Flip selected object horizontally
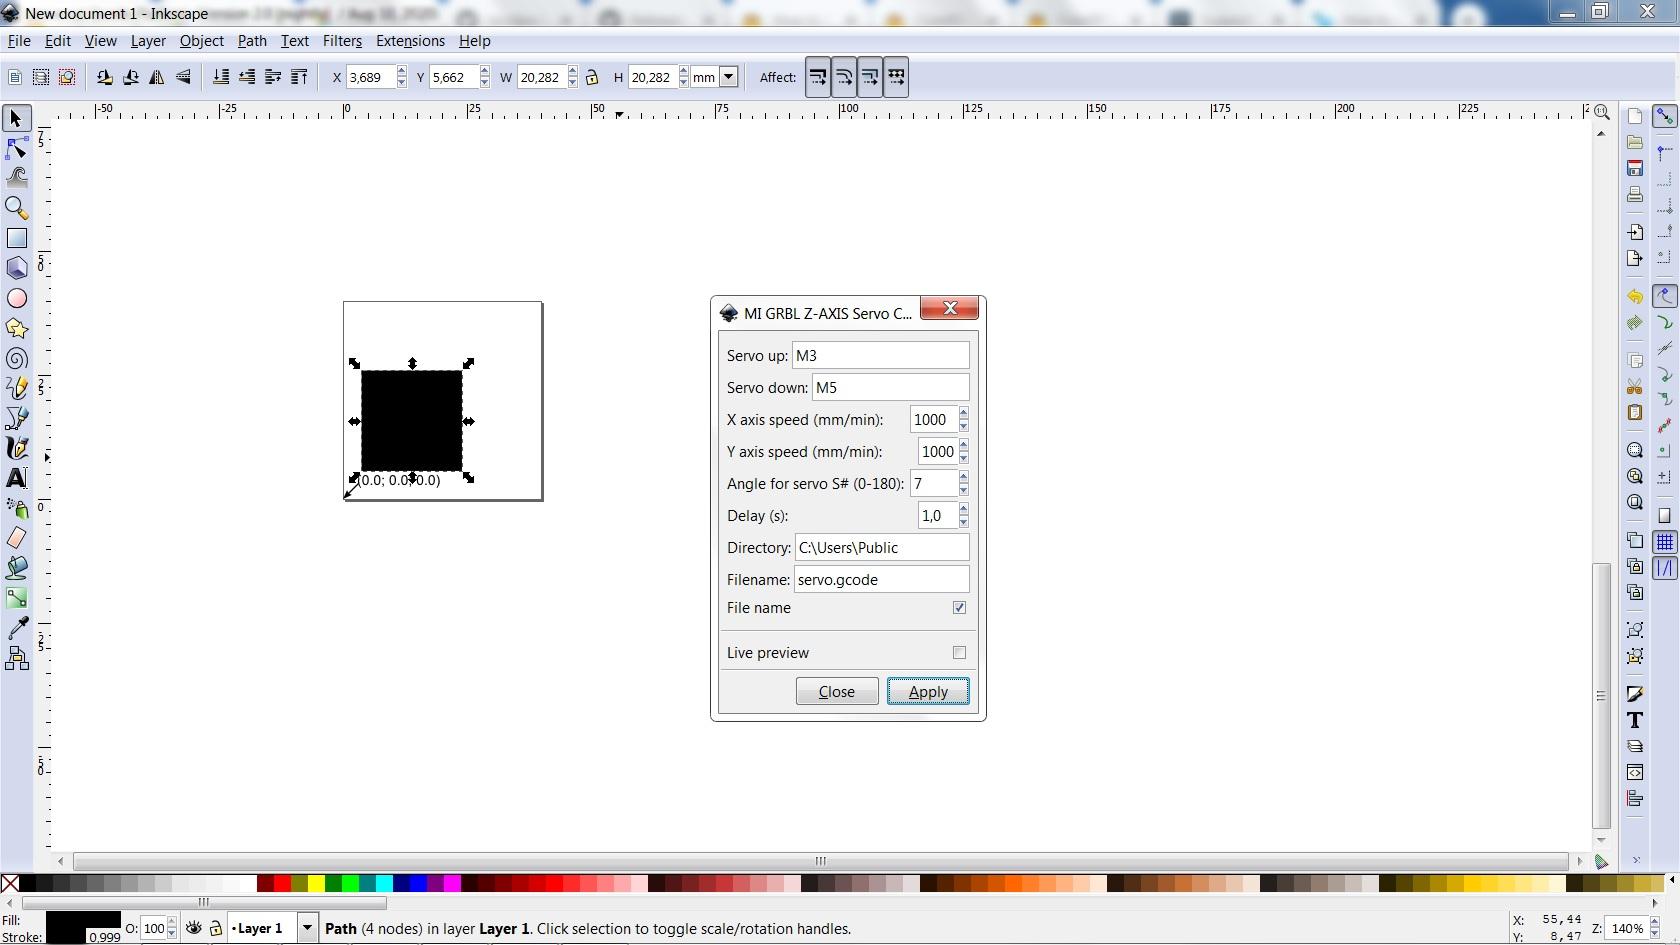Viewport: 1680px width, 945px height. [x=157, y=78]
